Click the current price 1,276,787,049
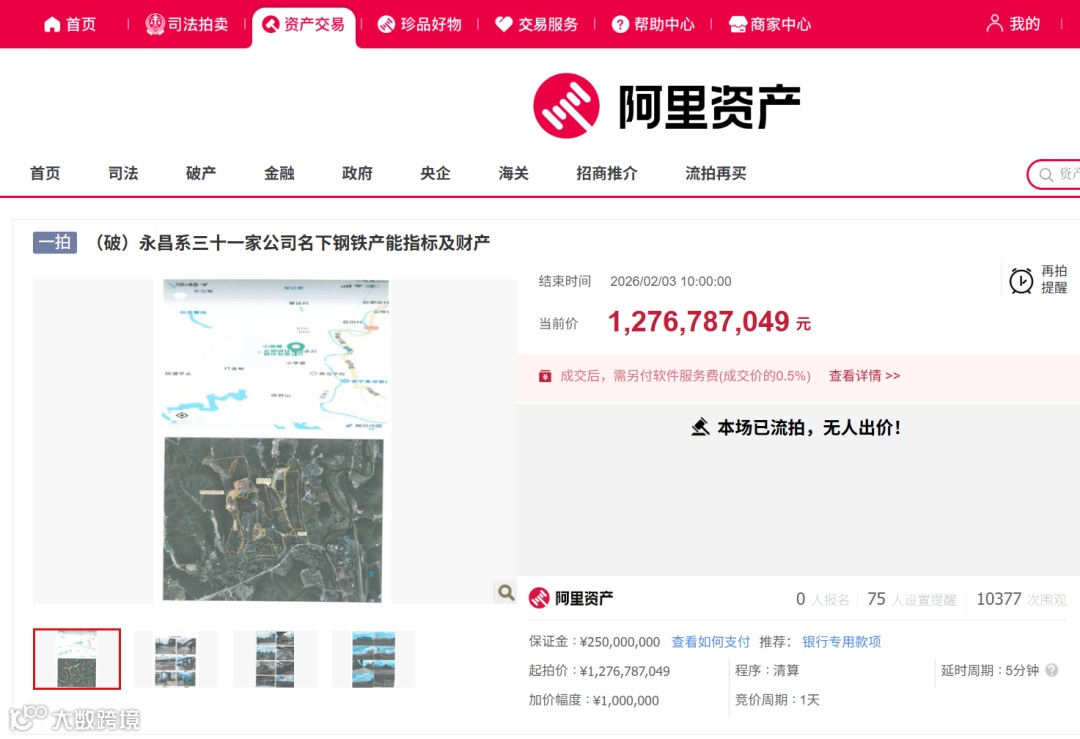This screenshot has width=1080, height=739. (698, 322)
